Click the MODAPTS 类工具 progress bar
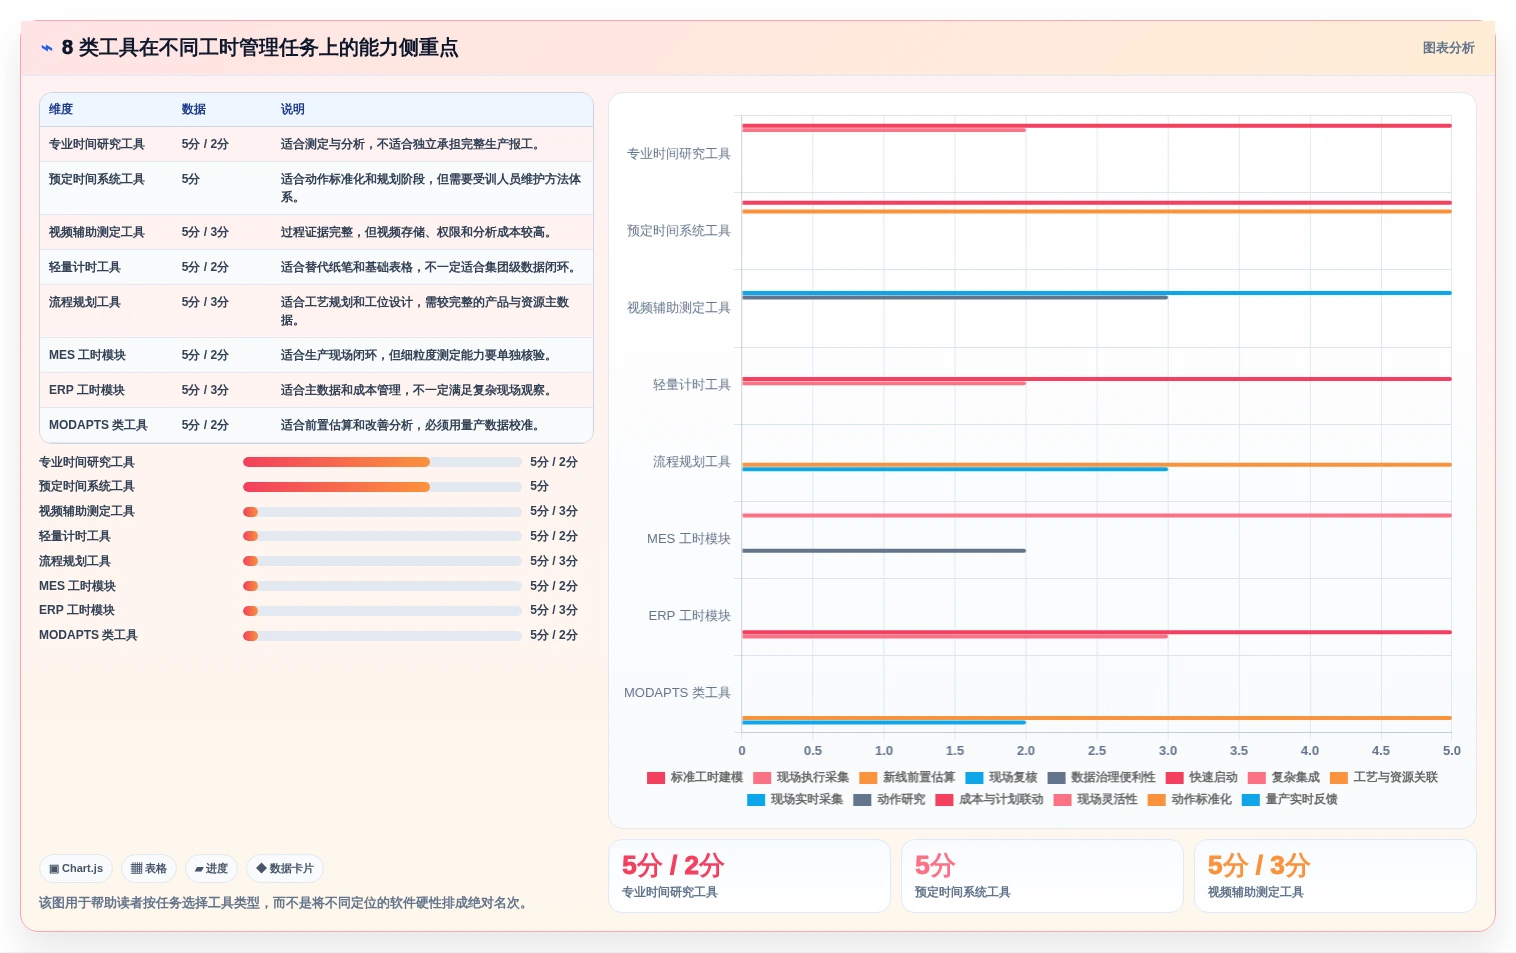The height and width of the screenshot is (953, 1516). point(382,635)
